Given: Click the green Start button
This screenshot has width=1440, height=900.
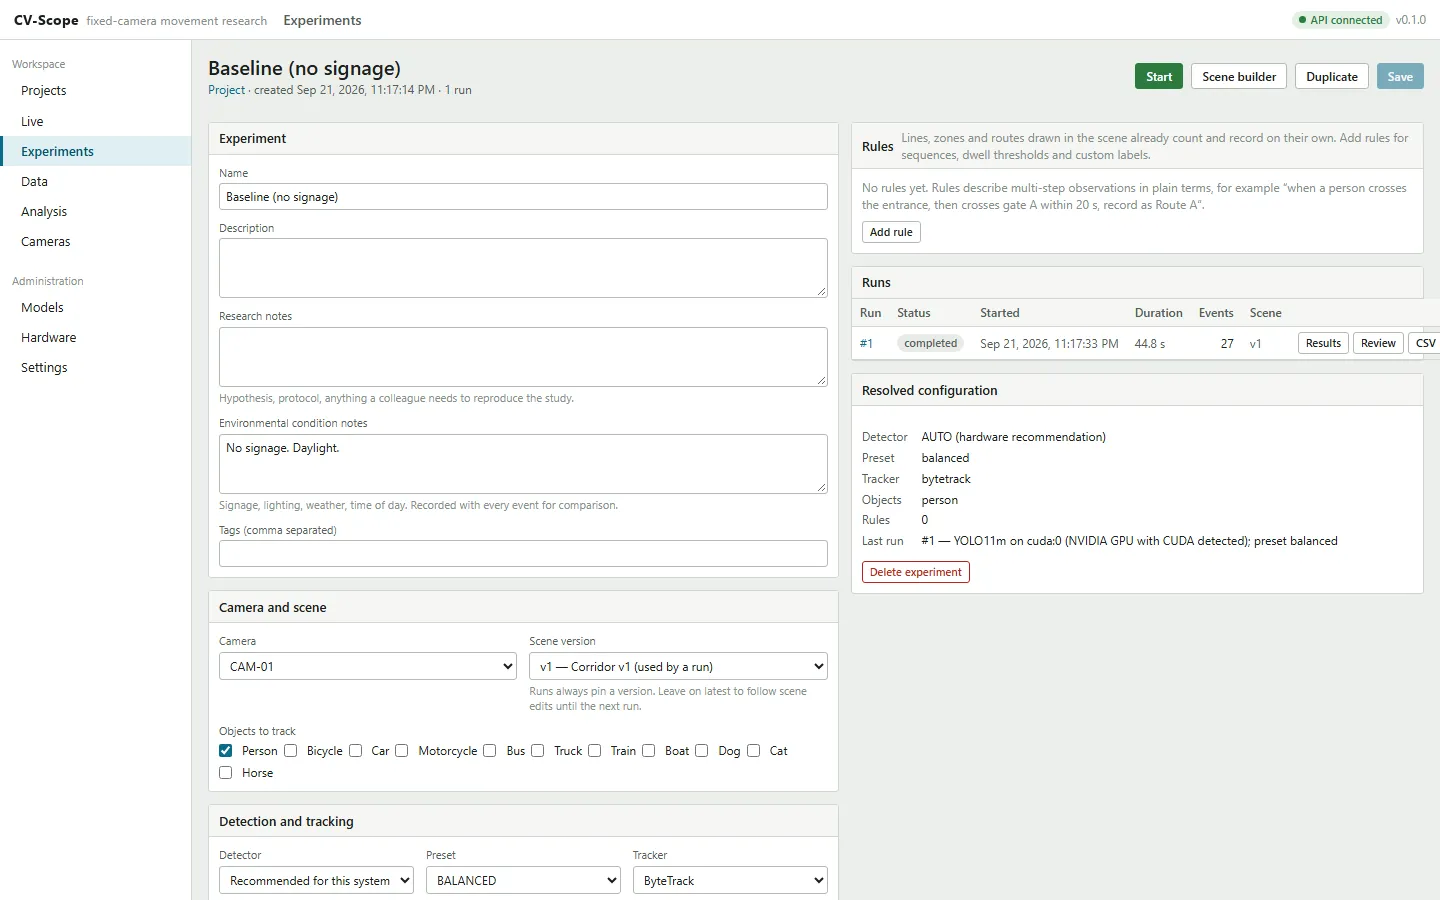Looking at the screenshot, I should pos(1159,76).
